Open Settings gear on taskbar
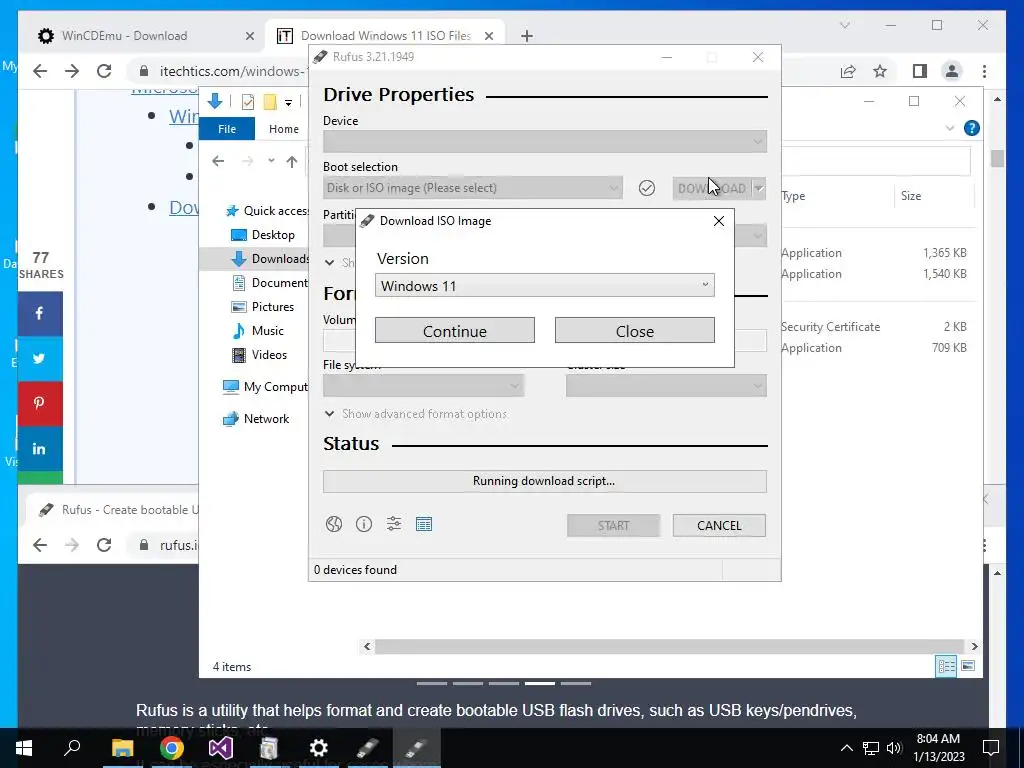 [x=319, y=748]
